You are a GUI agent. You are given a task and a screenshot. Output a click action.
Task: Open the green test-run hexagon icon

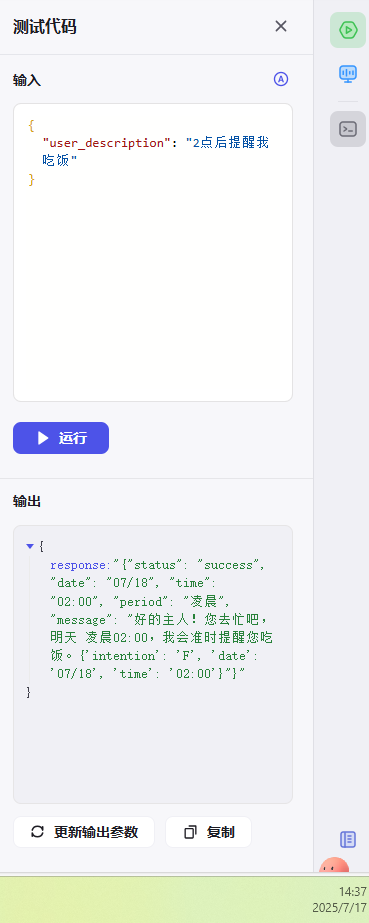(x=348, y=29)
